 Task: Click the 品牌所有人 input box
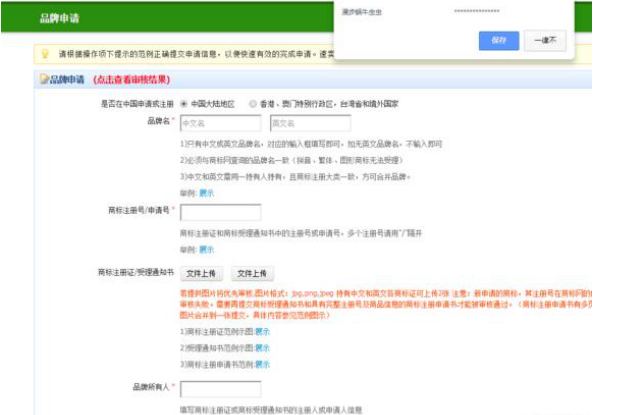coord(221,389)
